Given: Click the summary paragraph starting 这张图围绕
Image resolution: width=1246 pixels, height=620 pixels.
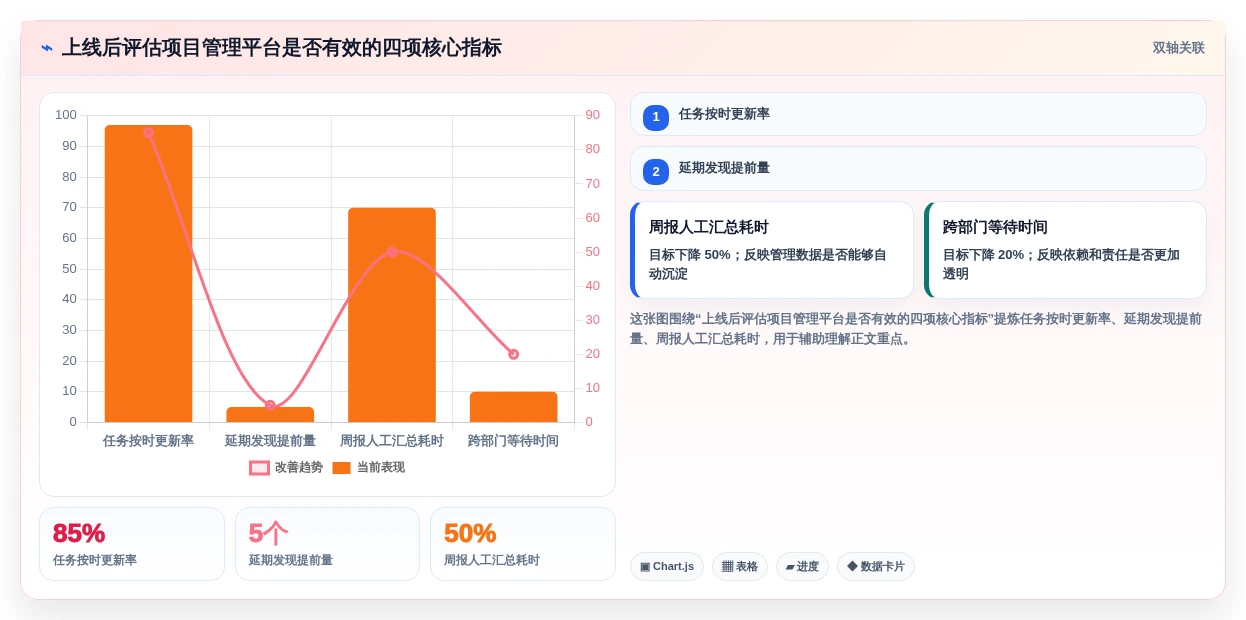Looking at the screenshot, I should [x=916, y=329].
